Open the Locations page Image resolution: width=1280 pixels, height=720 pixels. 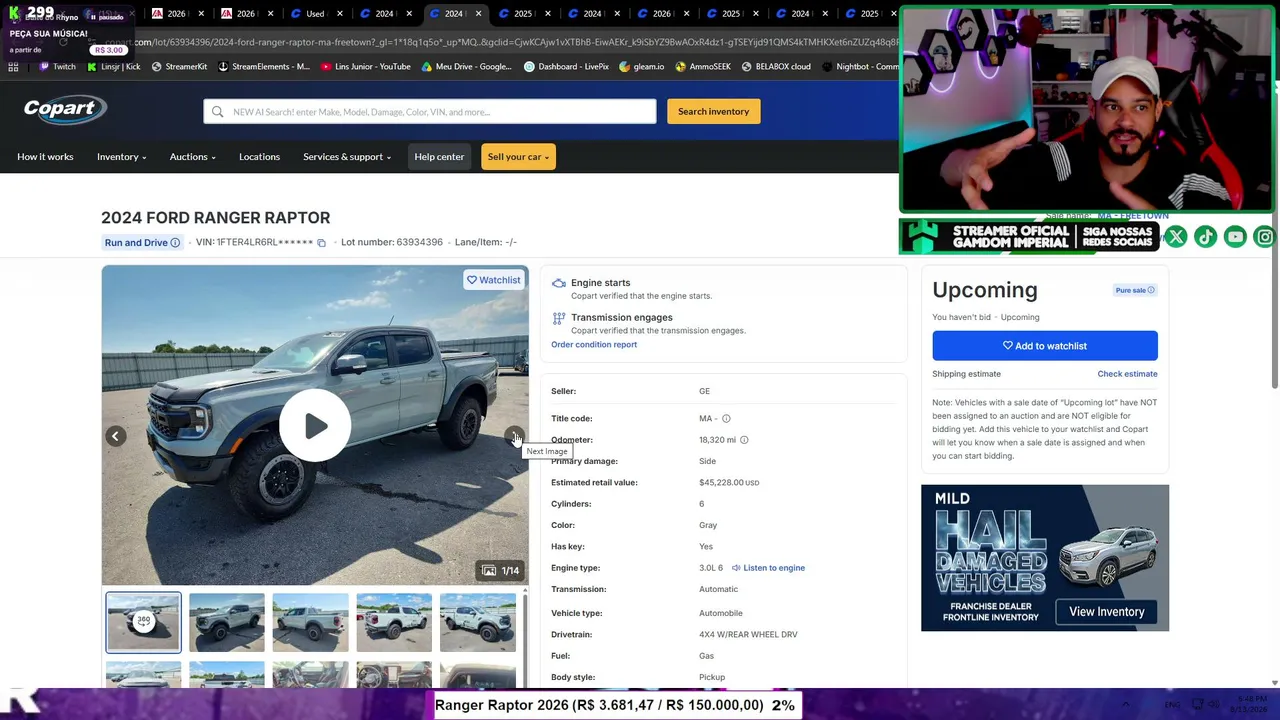tap(259, 157)
